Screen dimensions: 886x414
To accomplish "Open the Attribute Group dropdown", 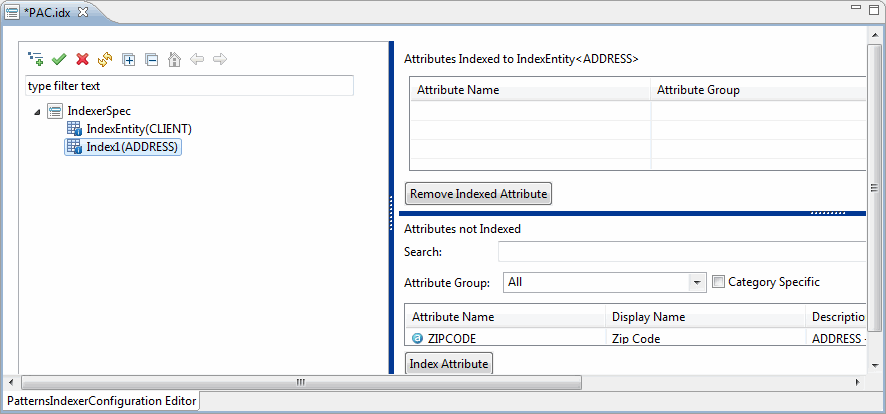I will tap(697, 282).
